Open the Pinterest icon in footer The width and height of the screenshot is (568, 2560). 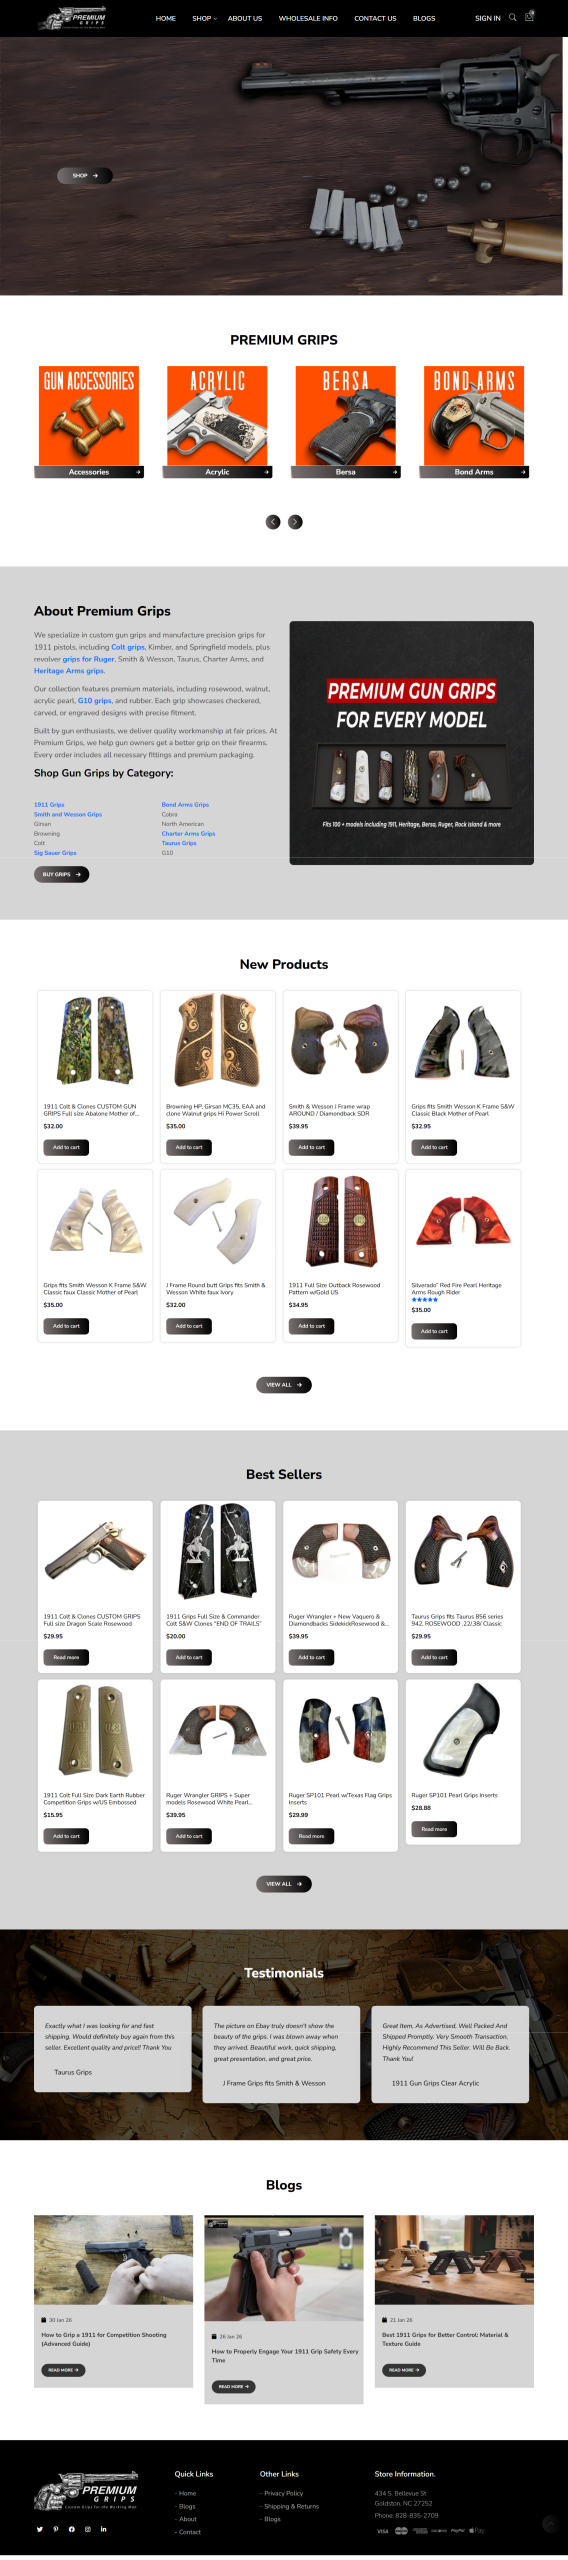[x=56, y=2529]
